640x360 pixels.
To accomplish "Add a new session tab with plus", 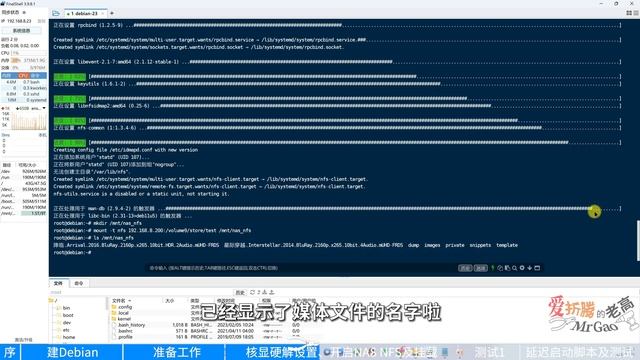I will (112, 13).
